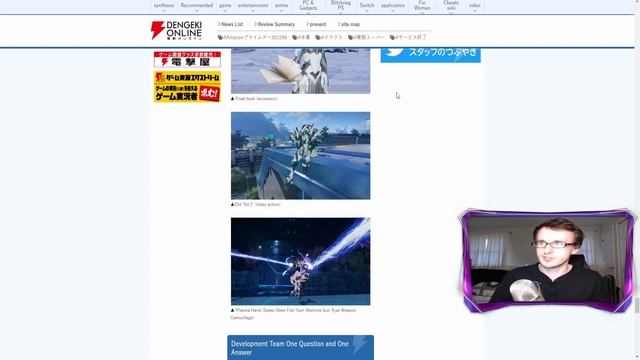Image resolution: width=640 pixels, height=360 pixels.
Task: Click the third hashtag tag in the tag row
Action: pyautogui.click(x=329, y=37)
